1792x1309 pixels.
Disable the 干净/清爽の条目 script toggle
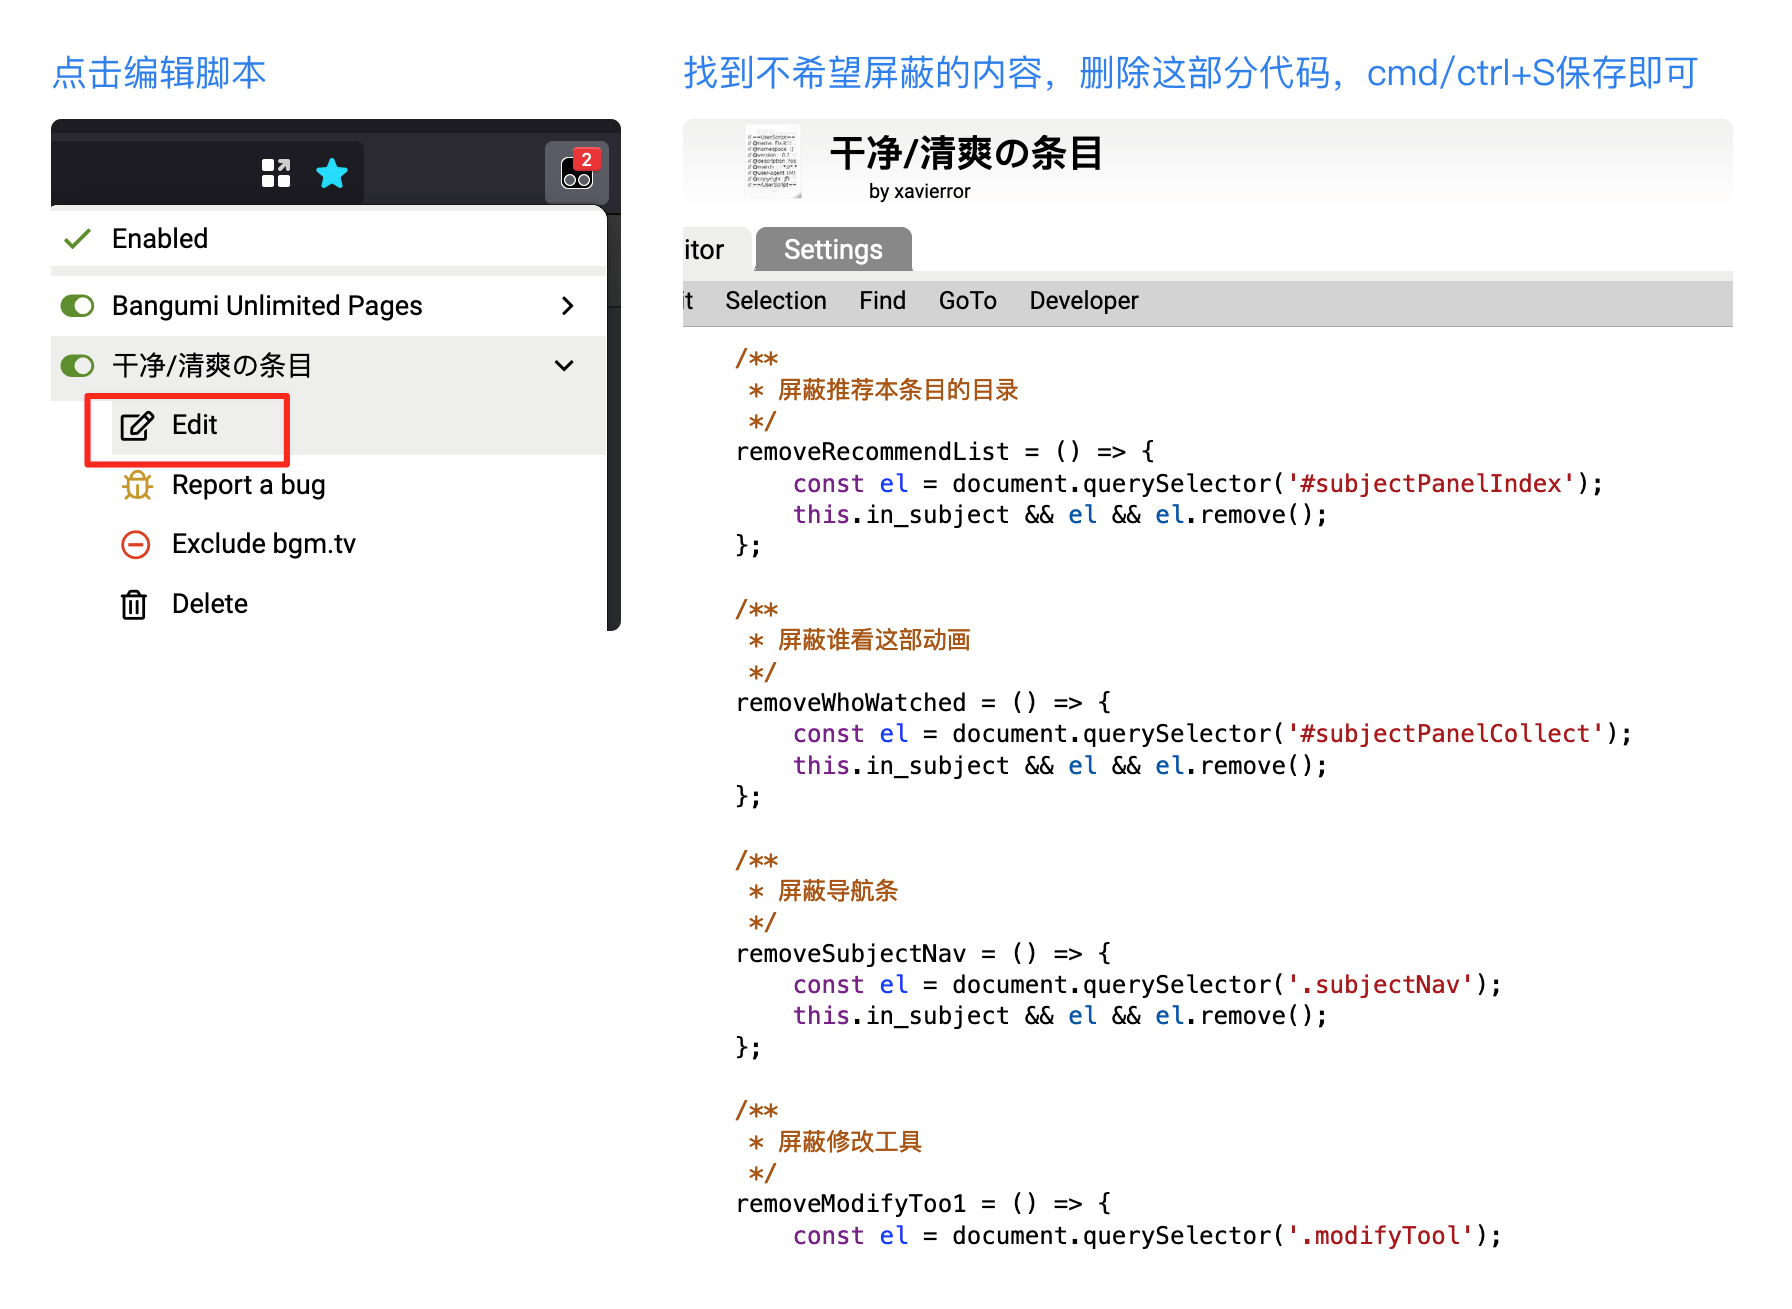click(x=78, y=366)
